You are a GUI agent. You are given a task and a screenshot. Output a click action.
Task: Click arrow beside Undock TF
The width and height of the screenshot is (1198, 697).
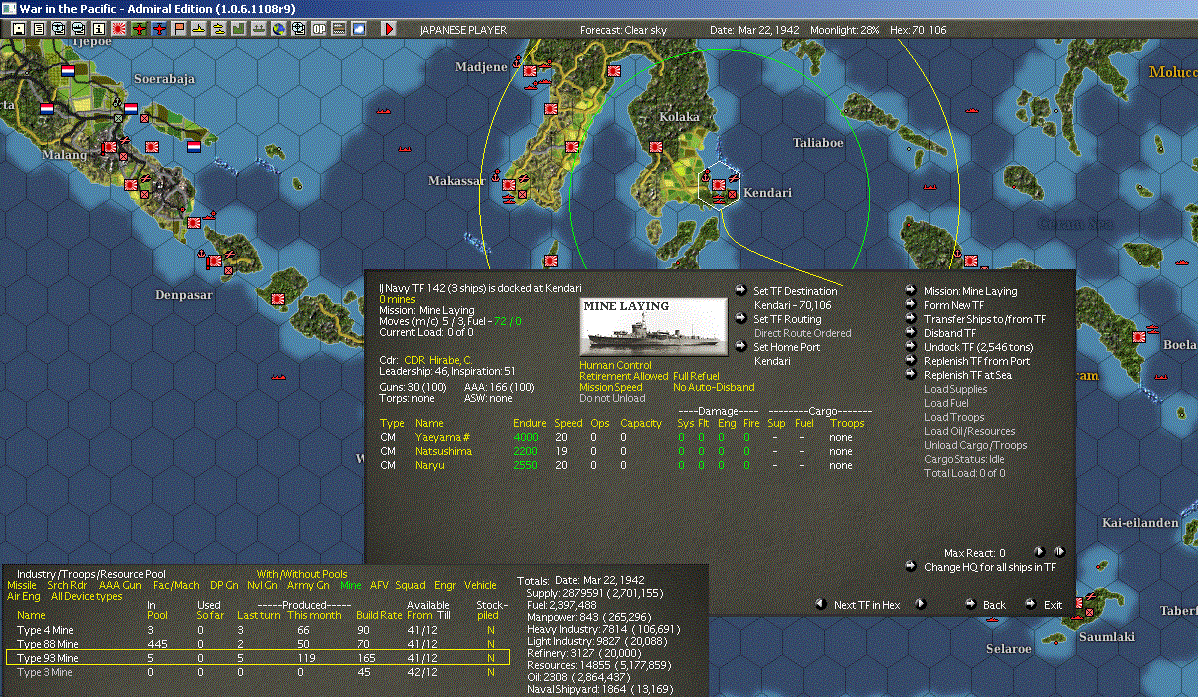click(911, 345)
